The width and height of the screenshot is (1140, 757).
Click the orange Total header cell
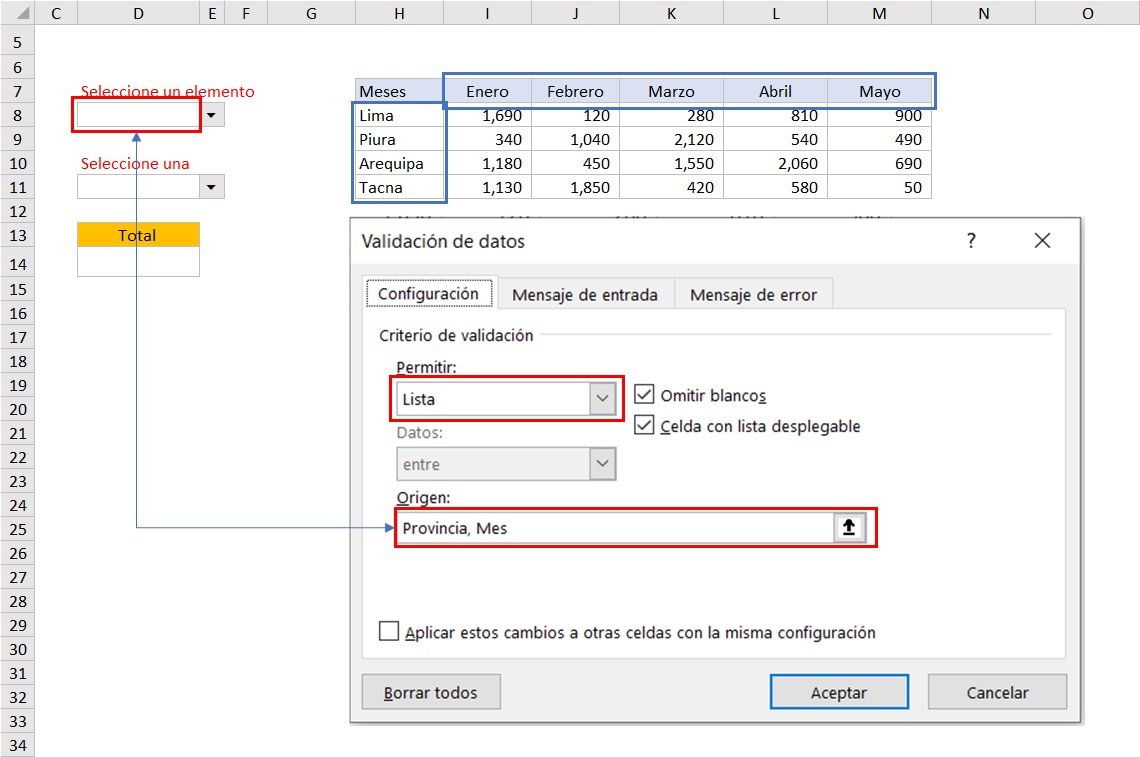137,235
